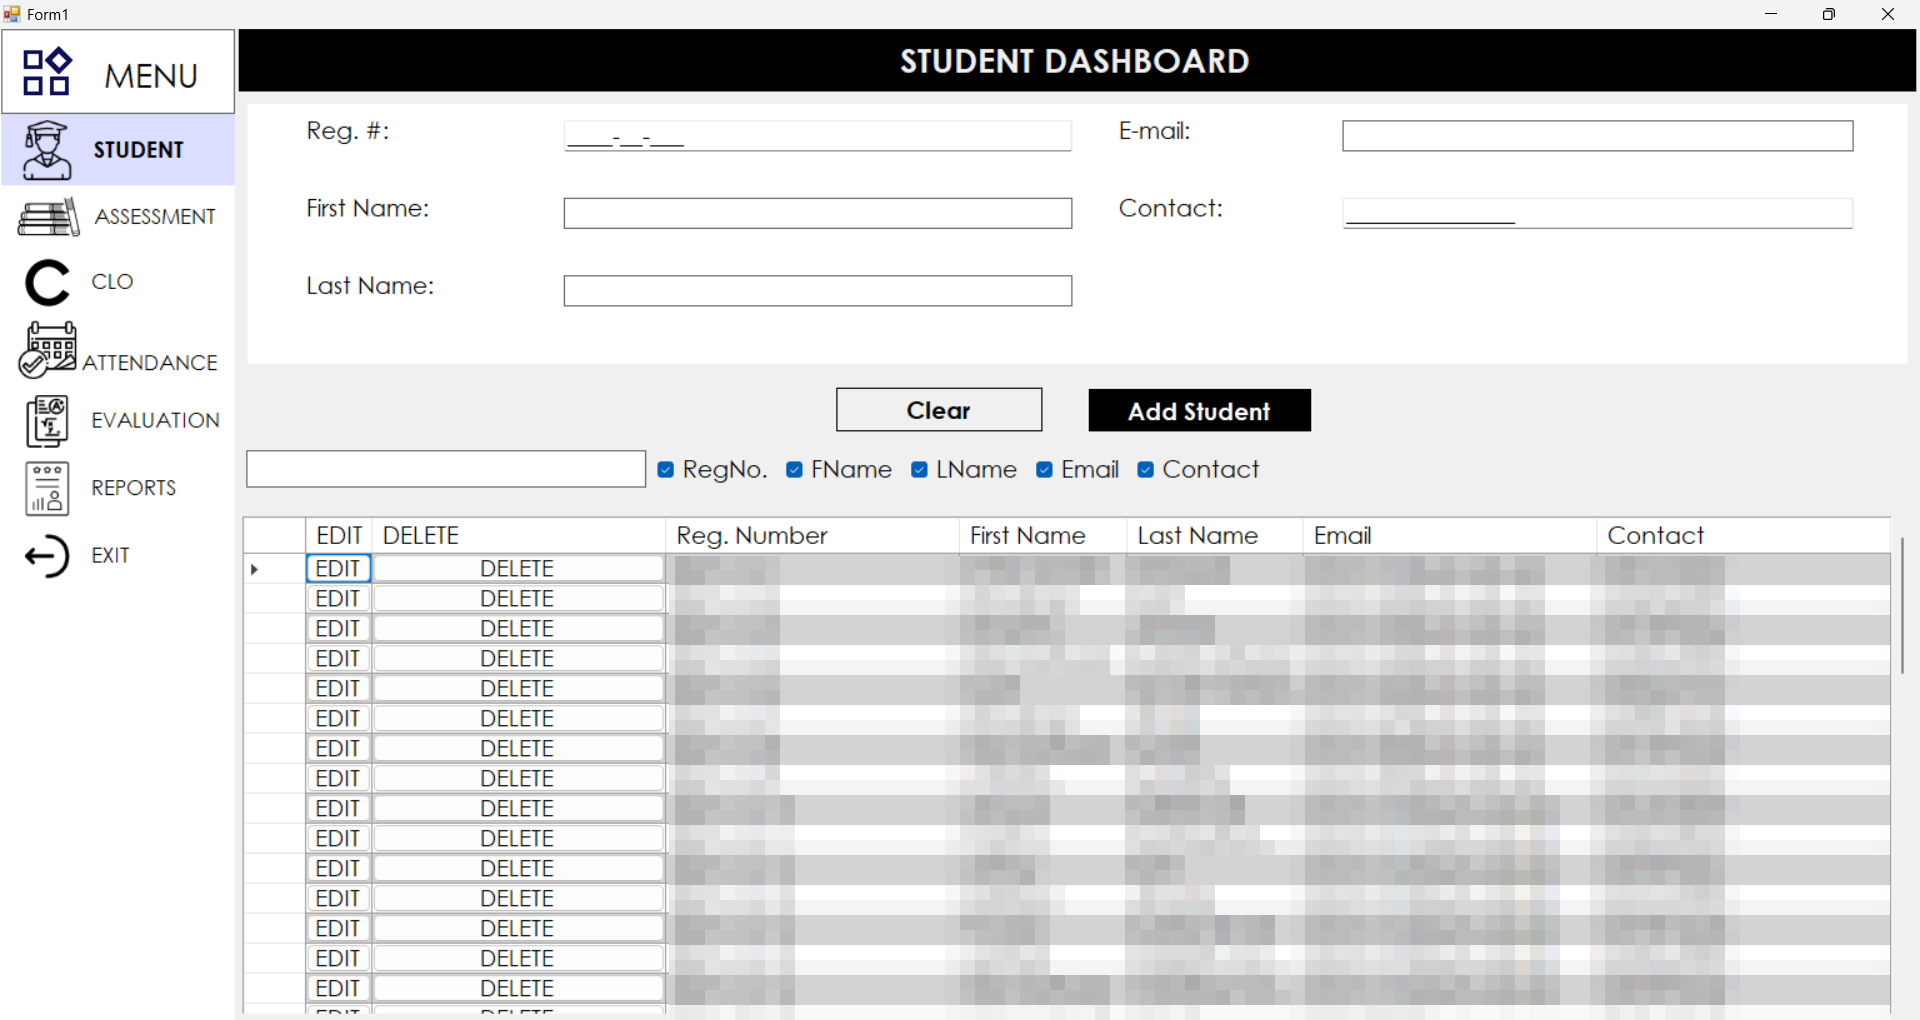Select the Student graduate icon
The image size is (1920, 1020).
[47, 150]
